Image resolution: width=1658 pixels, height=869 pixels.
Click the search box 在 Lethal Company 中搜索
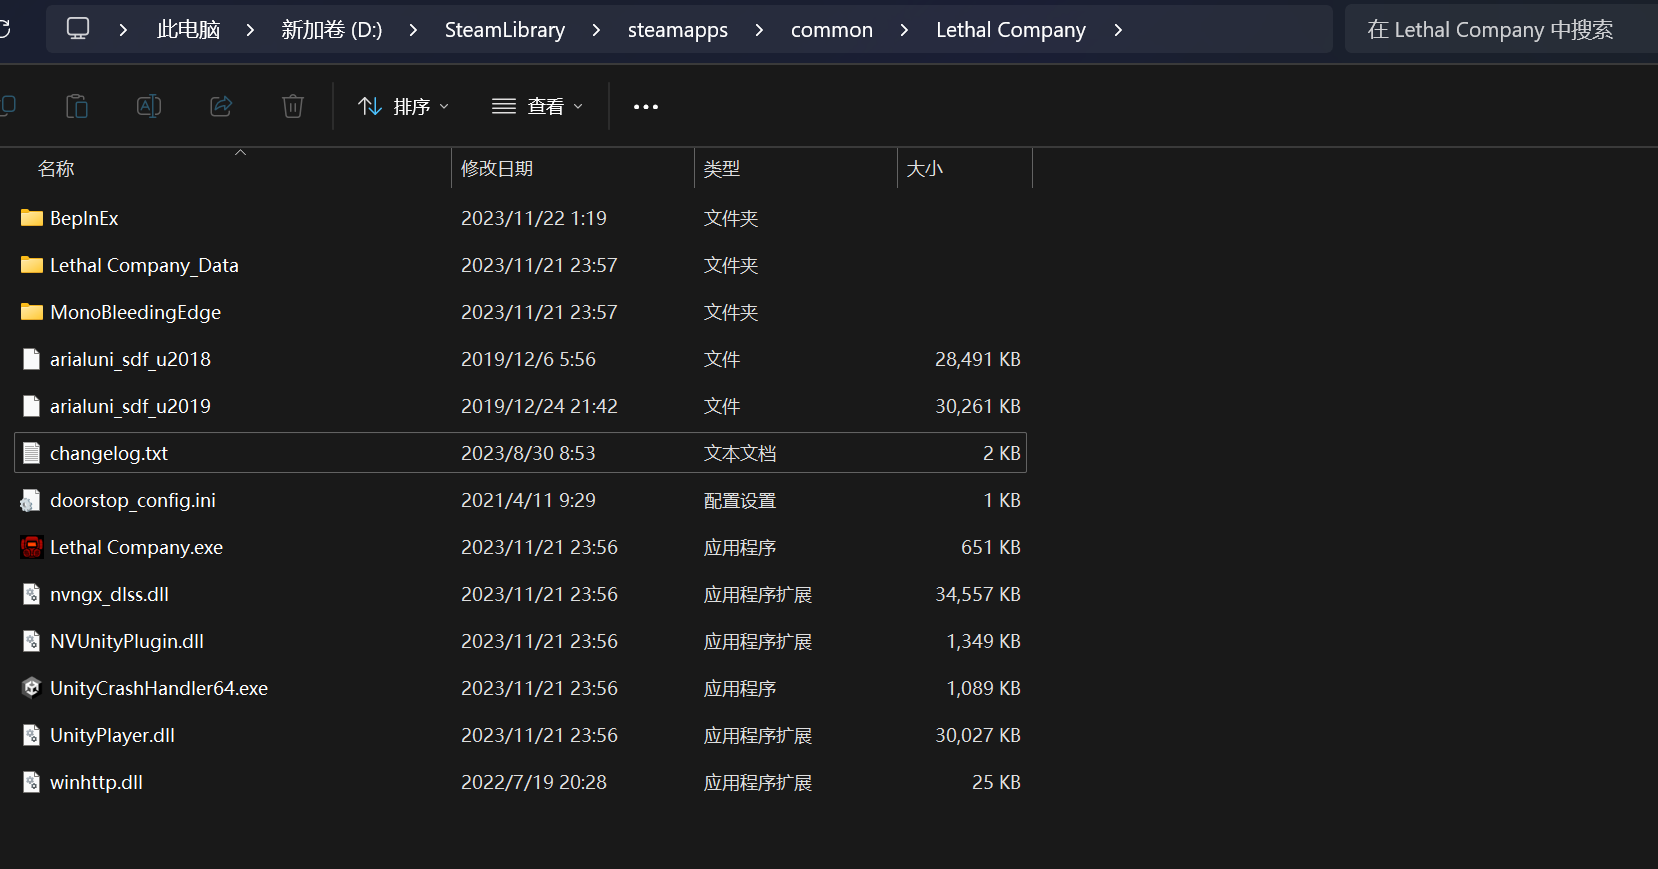[1501, 30]
